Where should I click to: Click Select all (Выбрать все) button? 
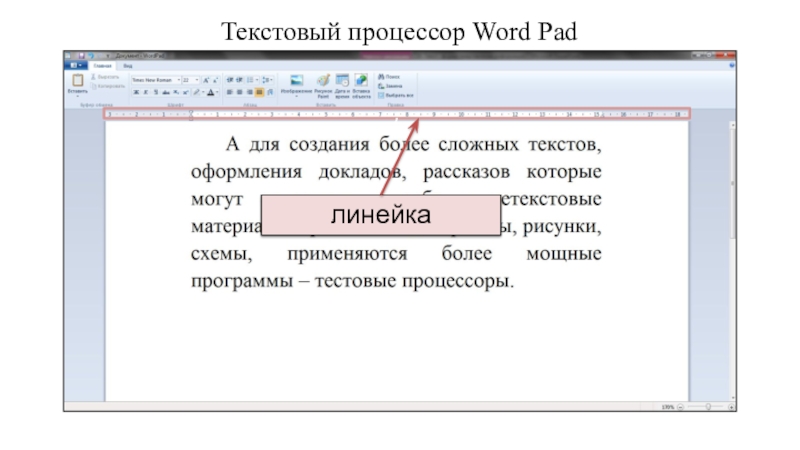(396, 95)
